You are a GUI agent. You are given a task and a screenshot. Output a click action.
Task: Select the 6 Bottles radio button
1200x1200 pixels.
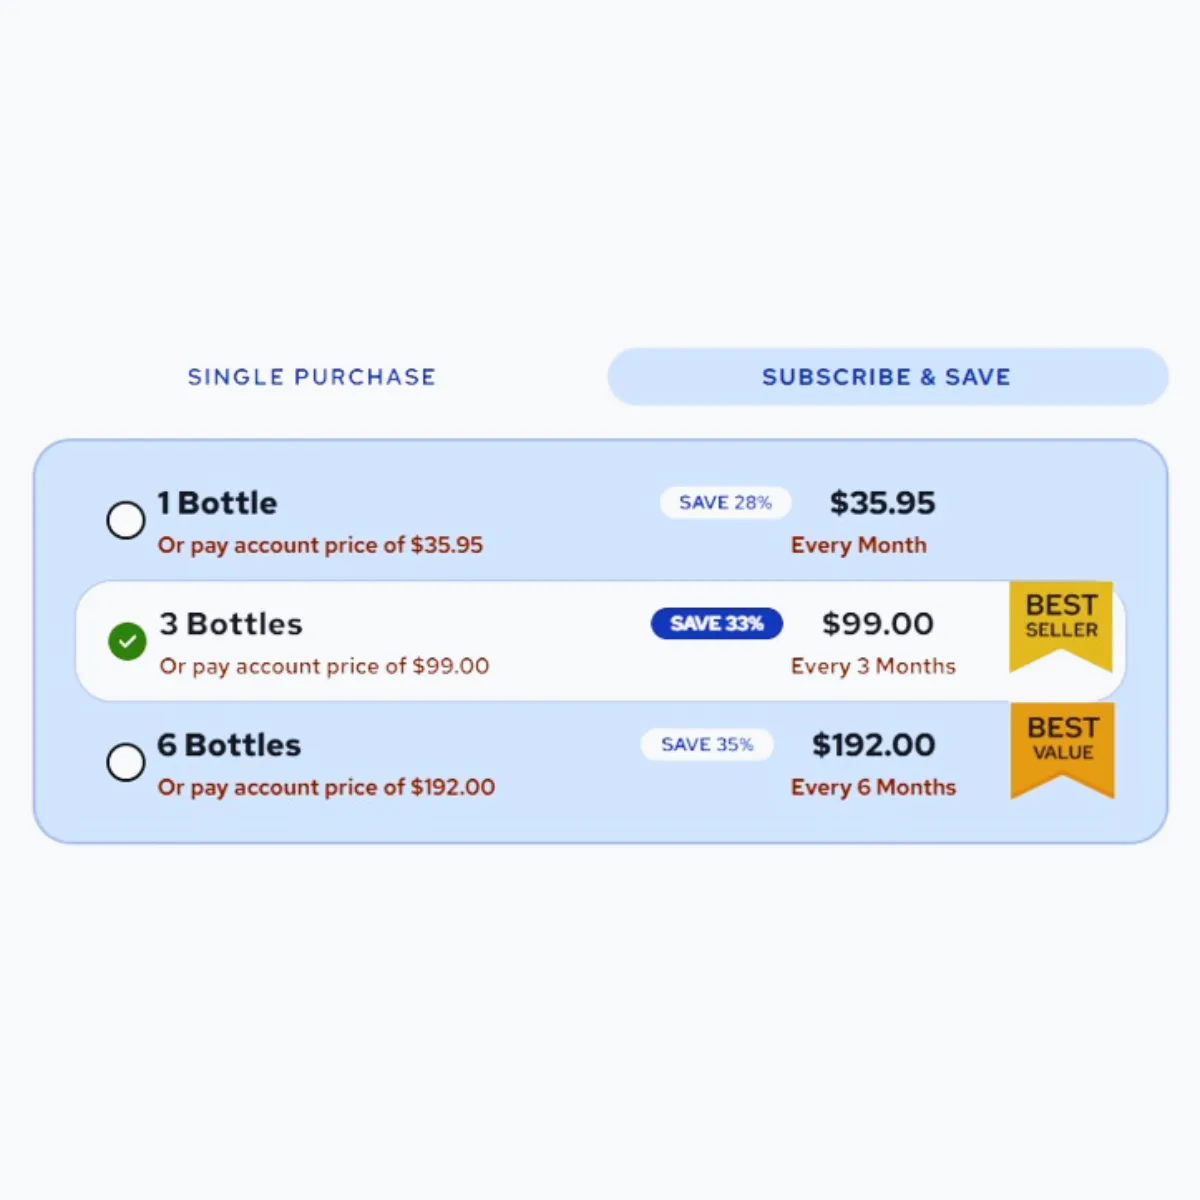point(126,762)
